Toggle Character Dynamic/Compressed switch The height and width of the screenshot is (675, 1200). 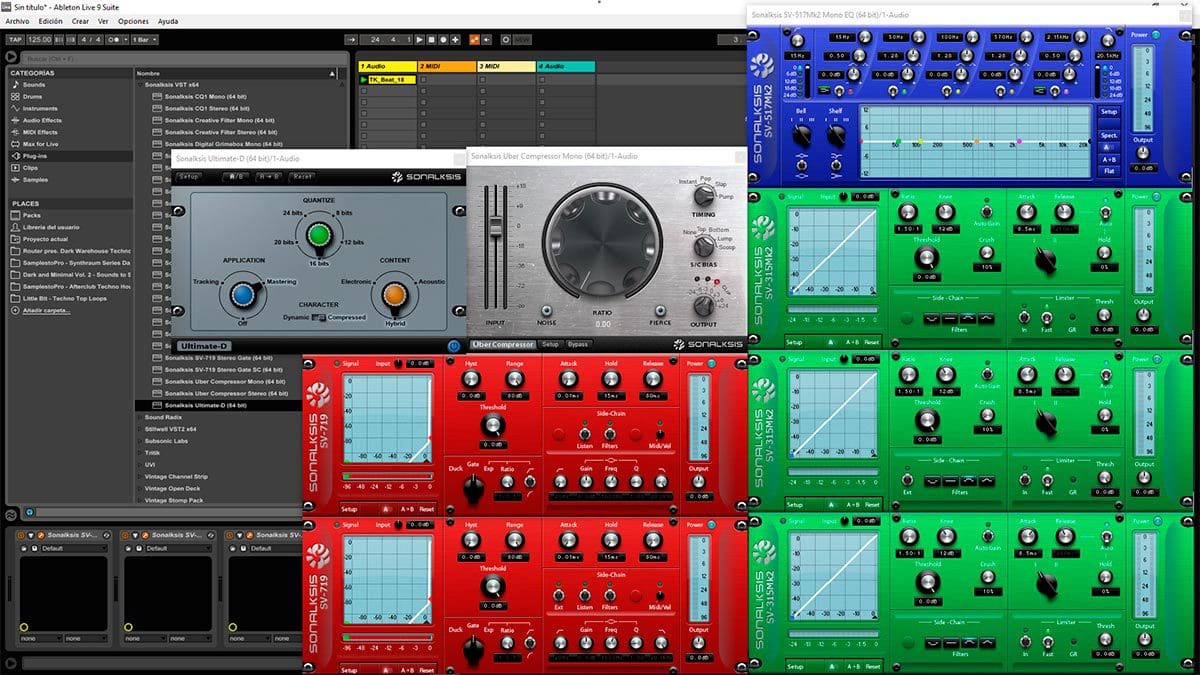[x=318, y=318]
